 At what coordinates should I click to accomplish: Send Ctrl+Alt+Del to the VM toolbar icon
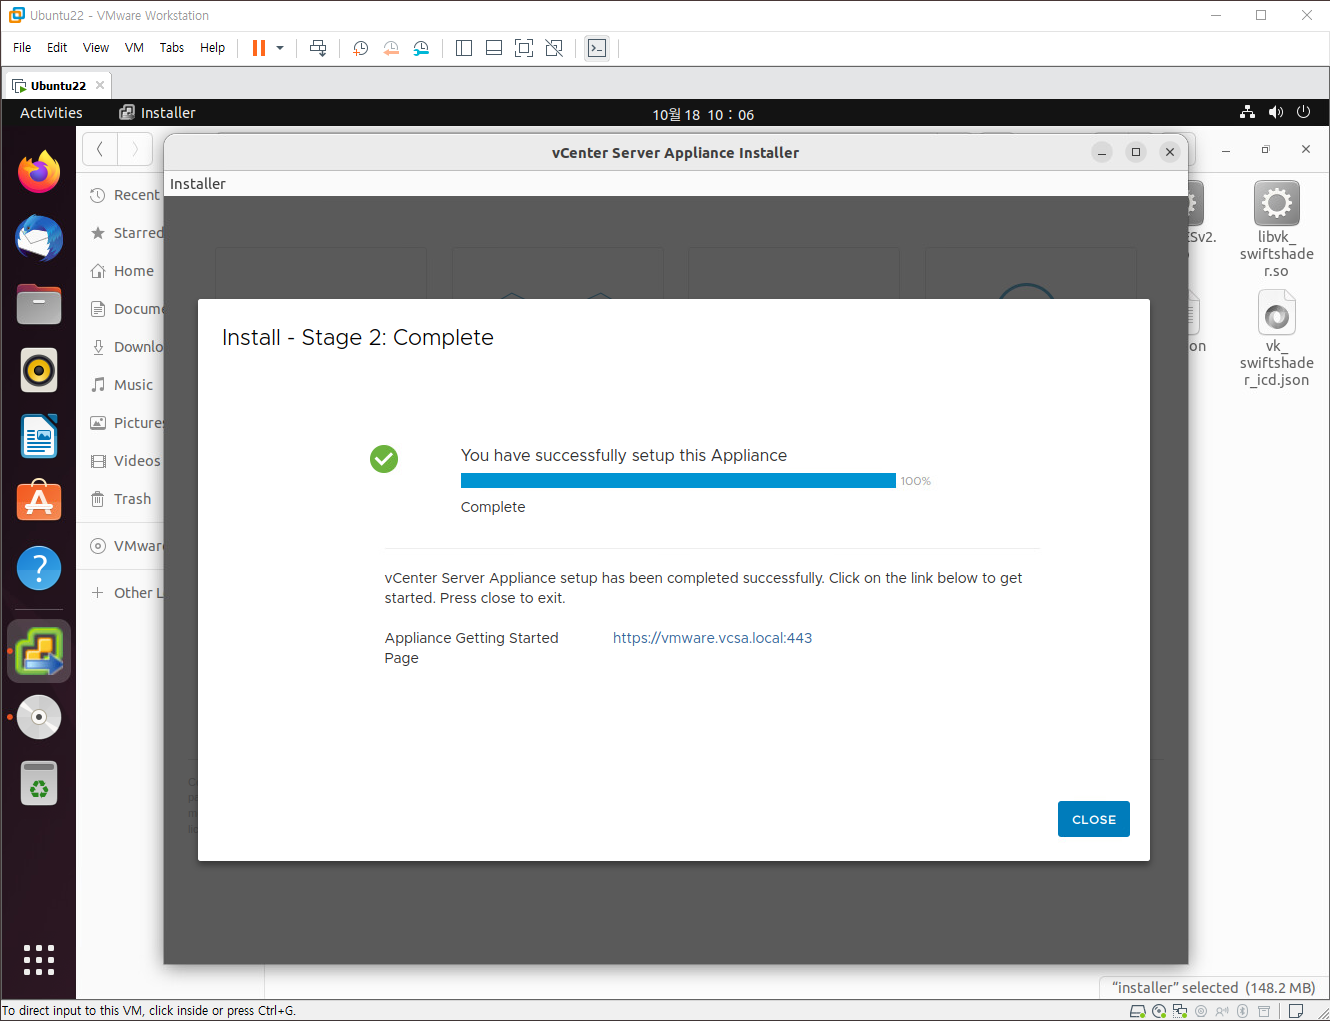click(x=318, y=48)
